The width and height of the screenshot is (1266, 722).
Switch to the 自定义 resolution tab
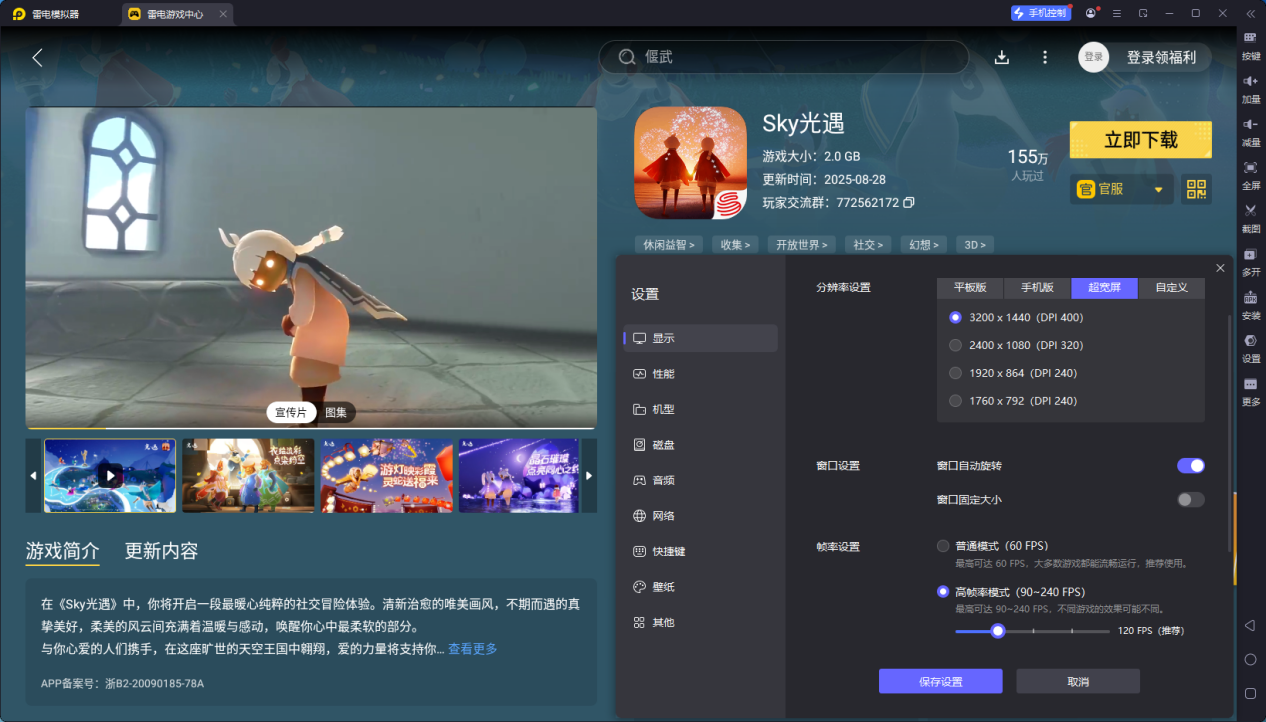click(x=1172, y=288)
